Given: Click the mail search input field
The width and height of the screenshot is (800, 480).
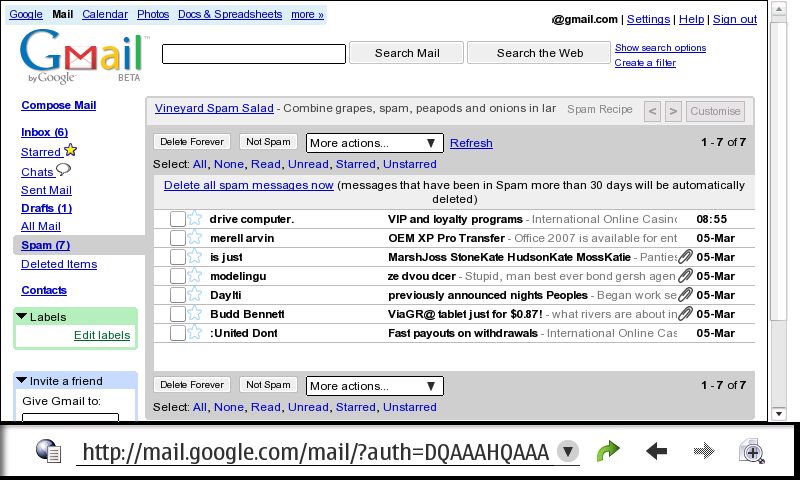Looking at the screenshot, I should [254, 54].
